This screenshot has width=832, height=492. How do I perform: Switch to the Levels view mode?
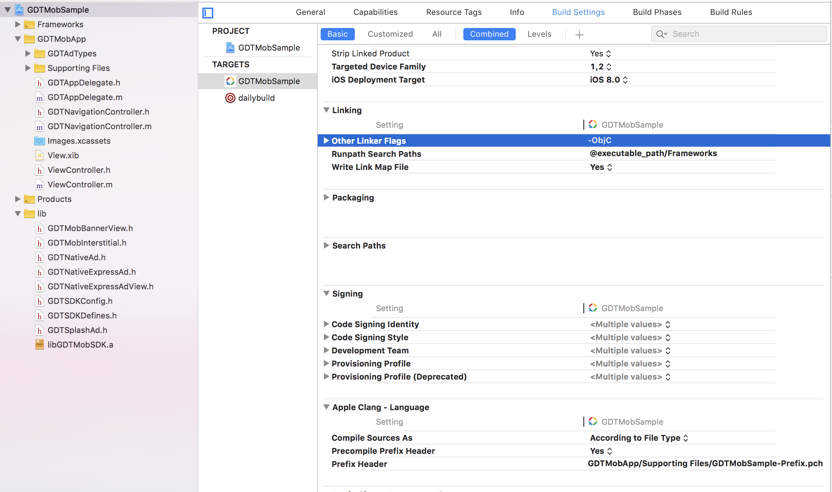coord(539,34)
